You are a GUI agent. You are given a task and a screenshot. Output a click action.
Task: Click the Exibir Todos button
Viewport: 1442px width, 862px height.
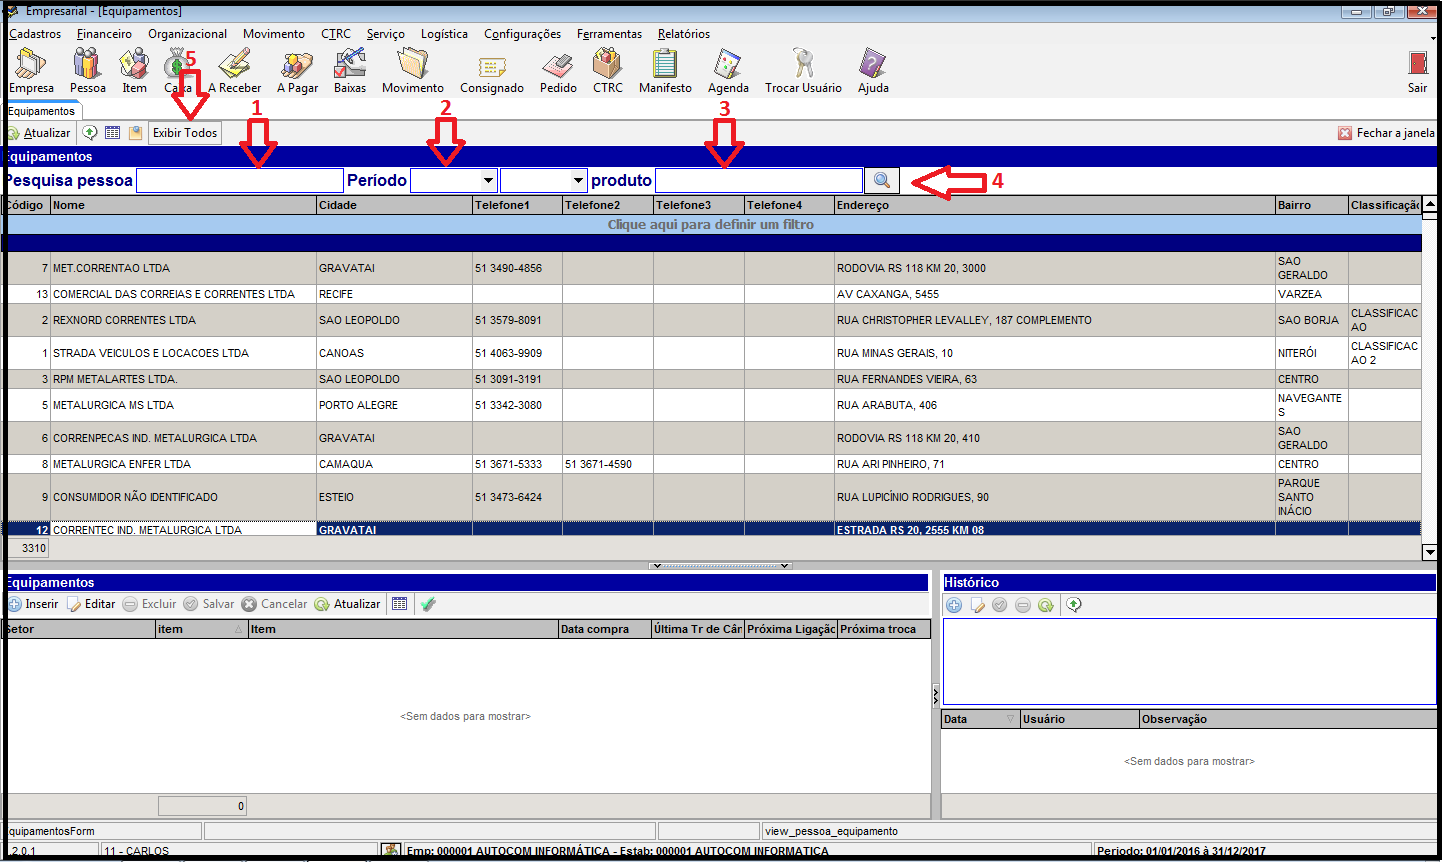click(x=185, y=133)
